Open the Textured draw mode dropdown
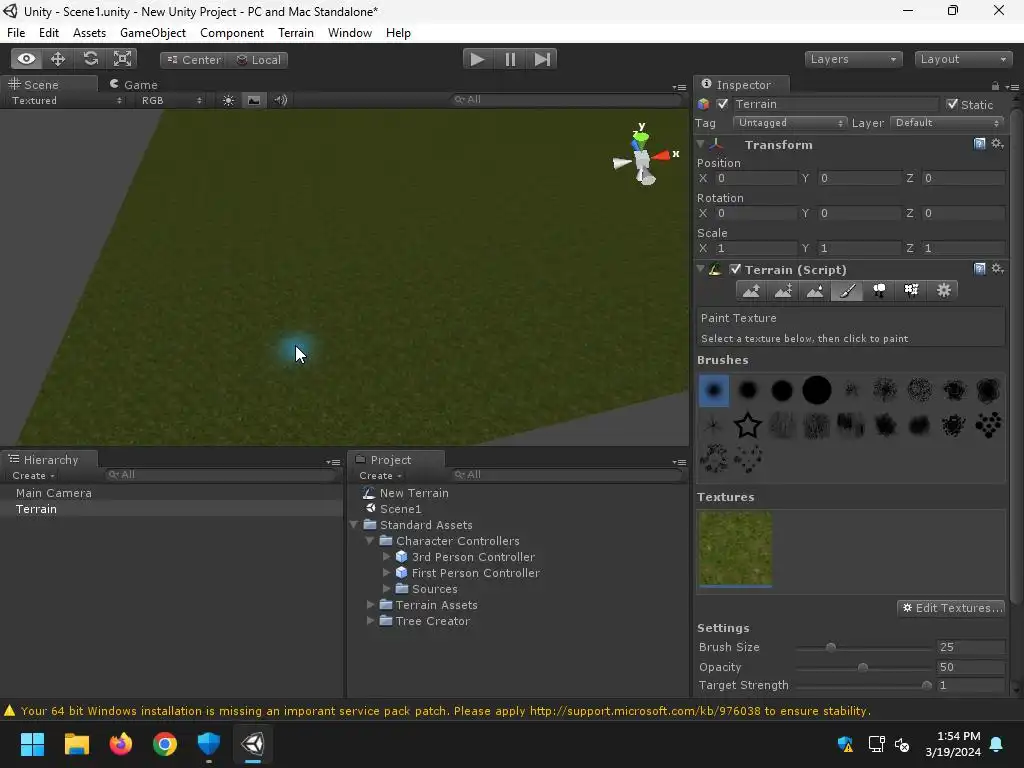 66,101
